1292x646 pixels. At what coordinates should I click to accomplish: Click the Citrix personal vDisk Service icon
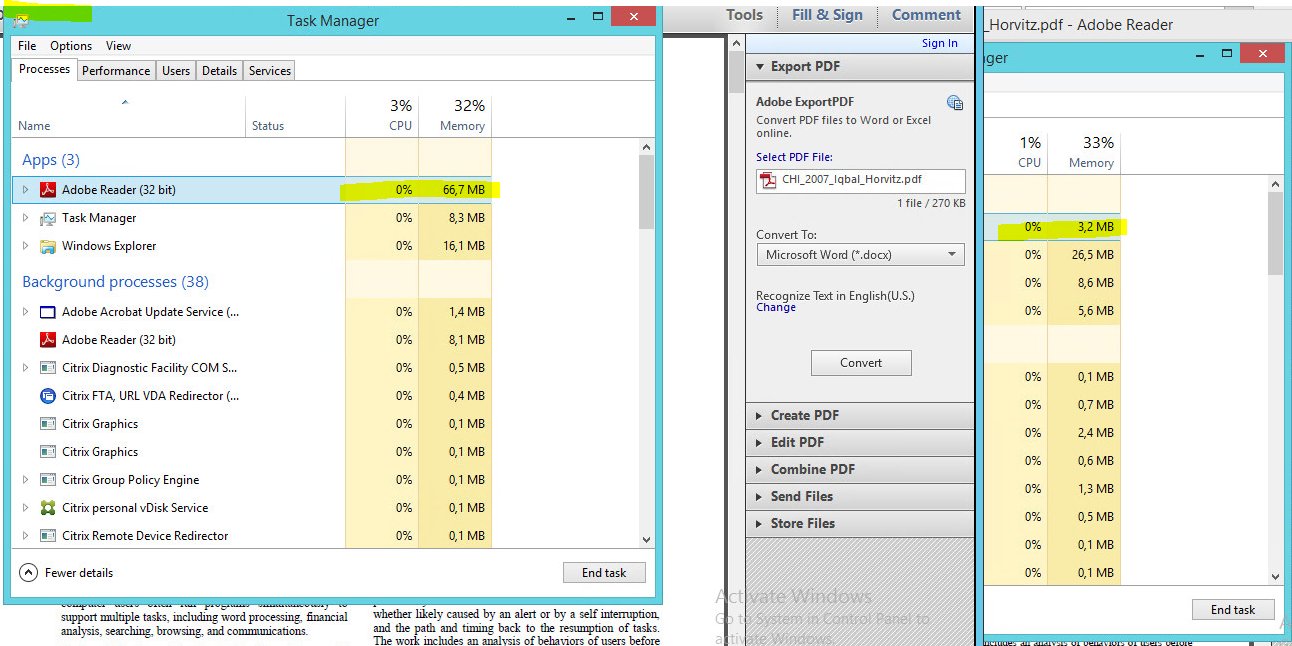[47, 508]
